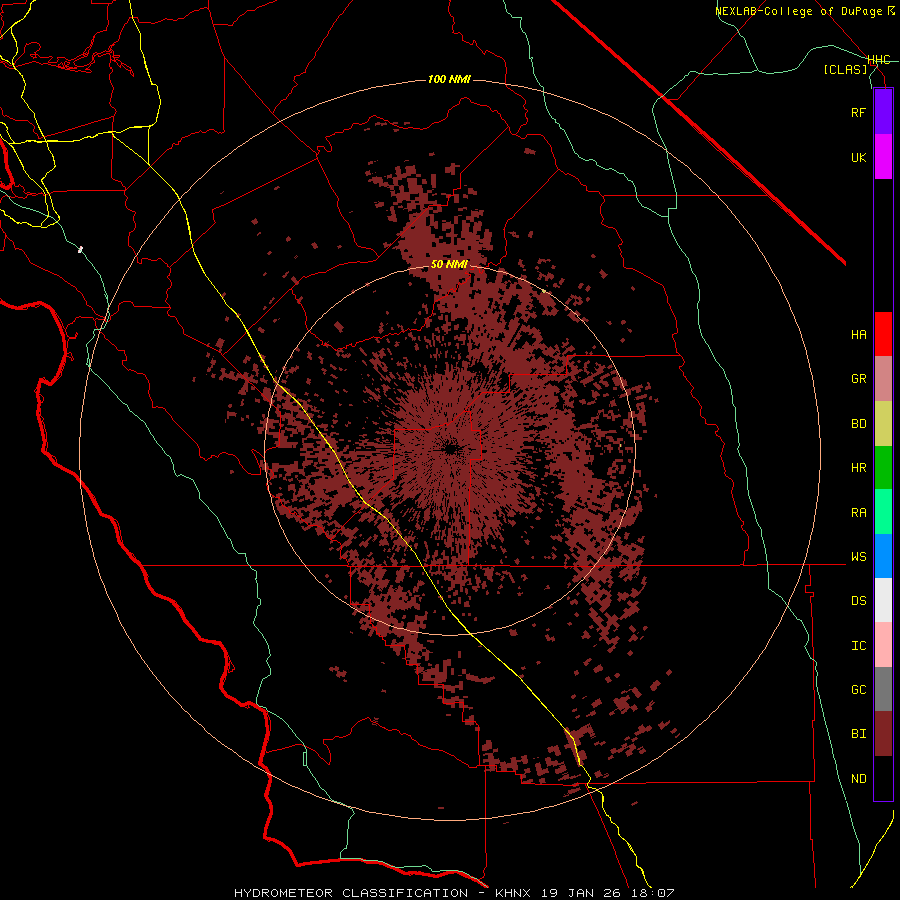
Task: Click the BD legend label
Action: pos(858,424)
